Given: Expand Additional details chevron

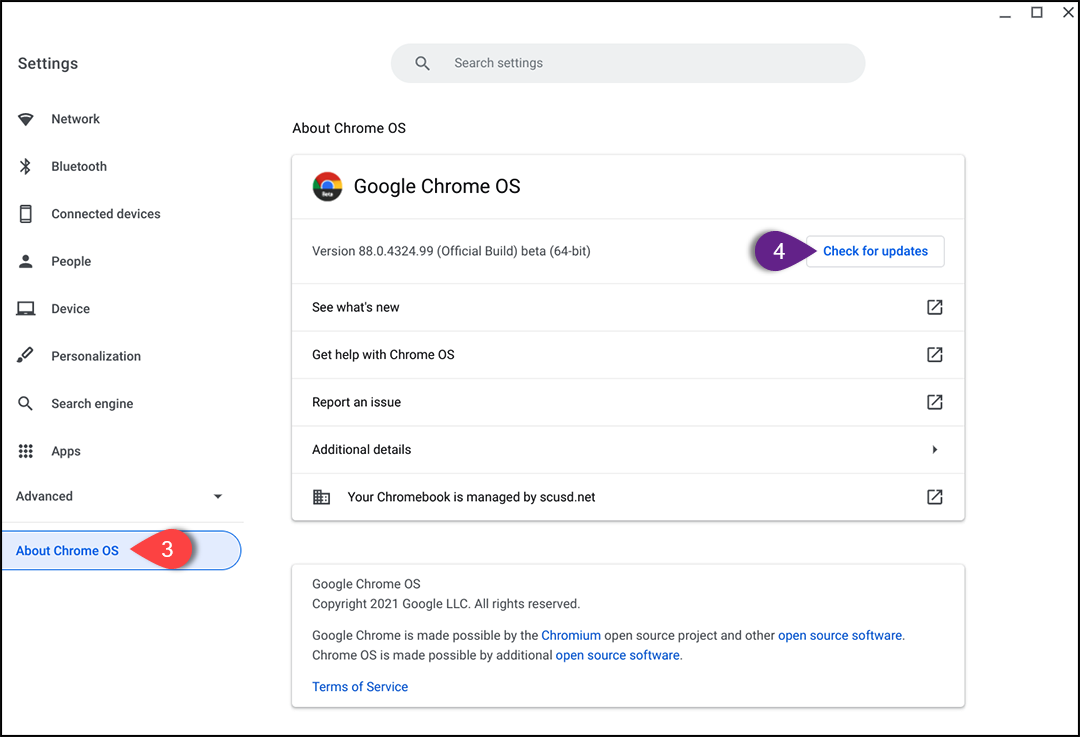Looking at the screenshot, I should click(935, 450).
